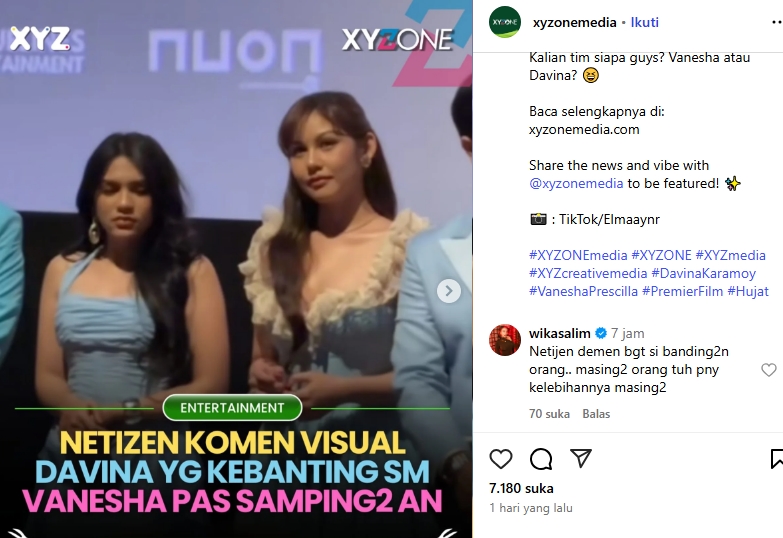Viewport: 783px width, 538px height.
Task: Open the wikasalim avatar picture
Action: click(505, 340)
